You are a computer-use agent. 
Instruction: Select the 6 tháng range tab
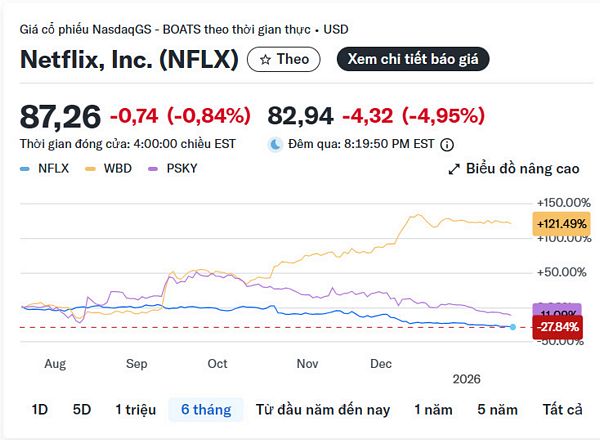206,409
